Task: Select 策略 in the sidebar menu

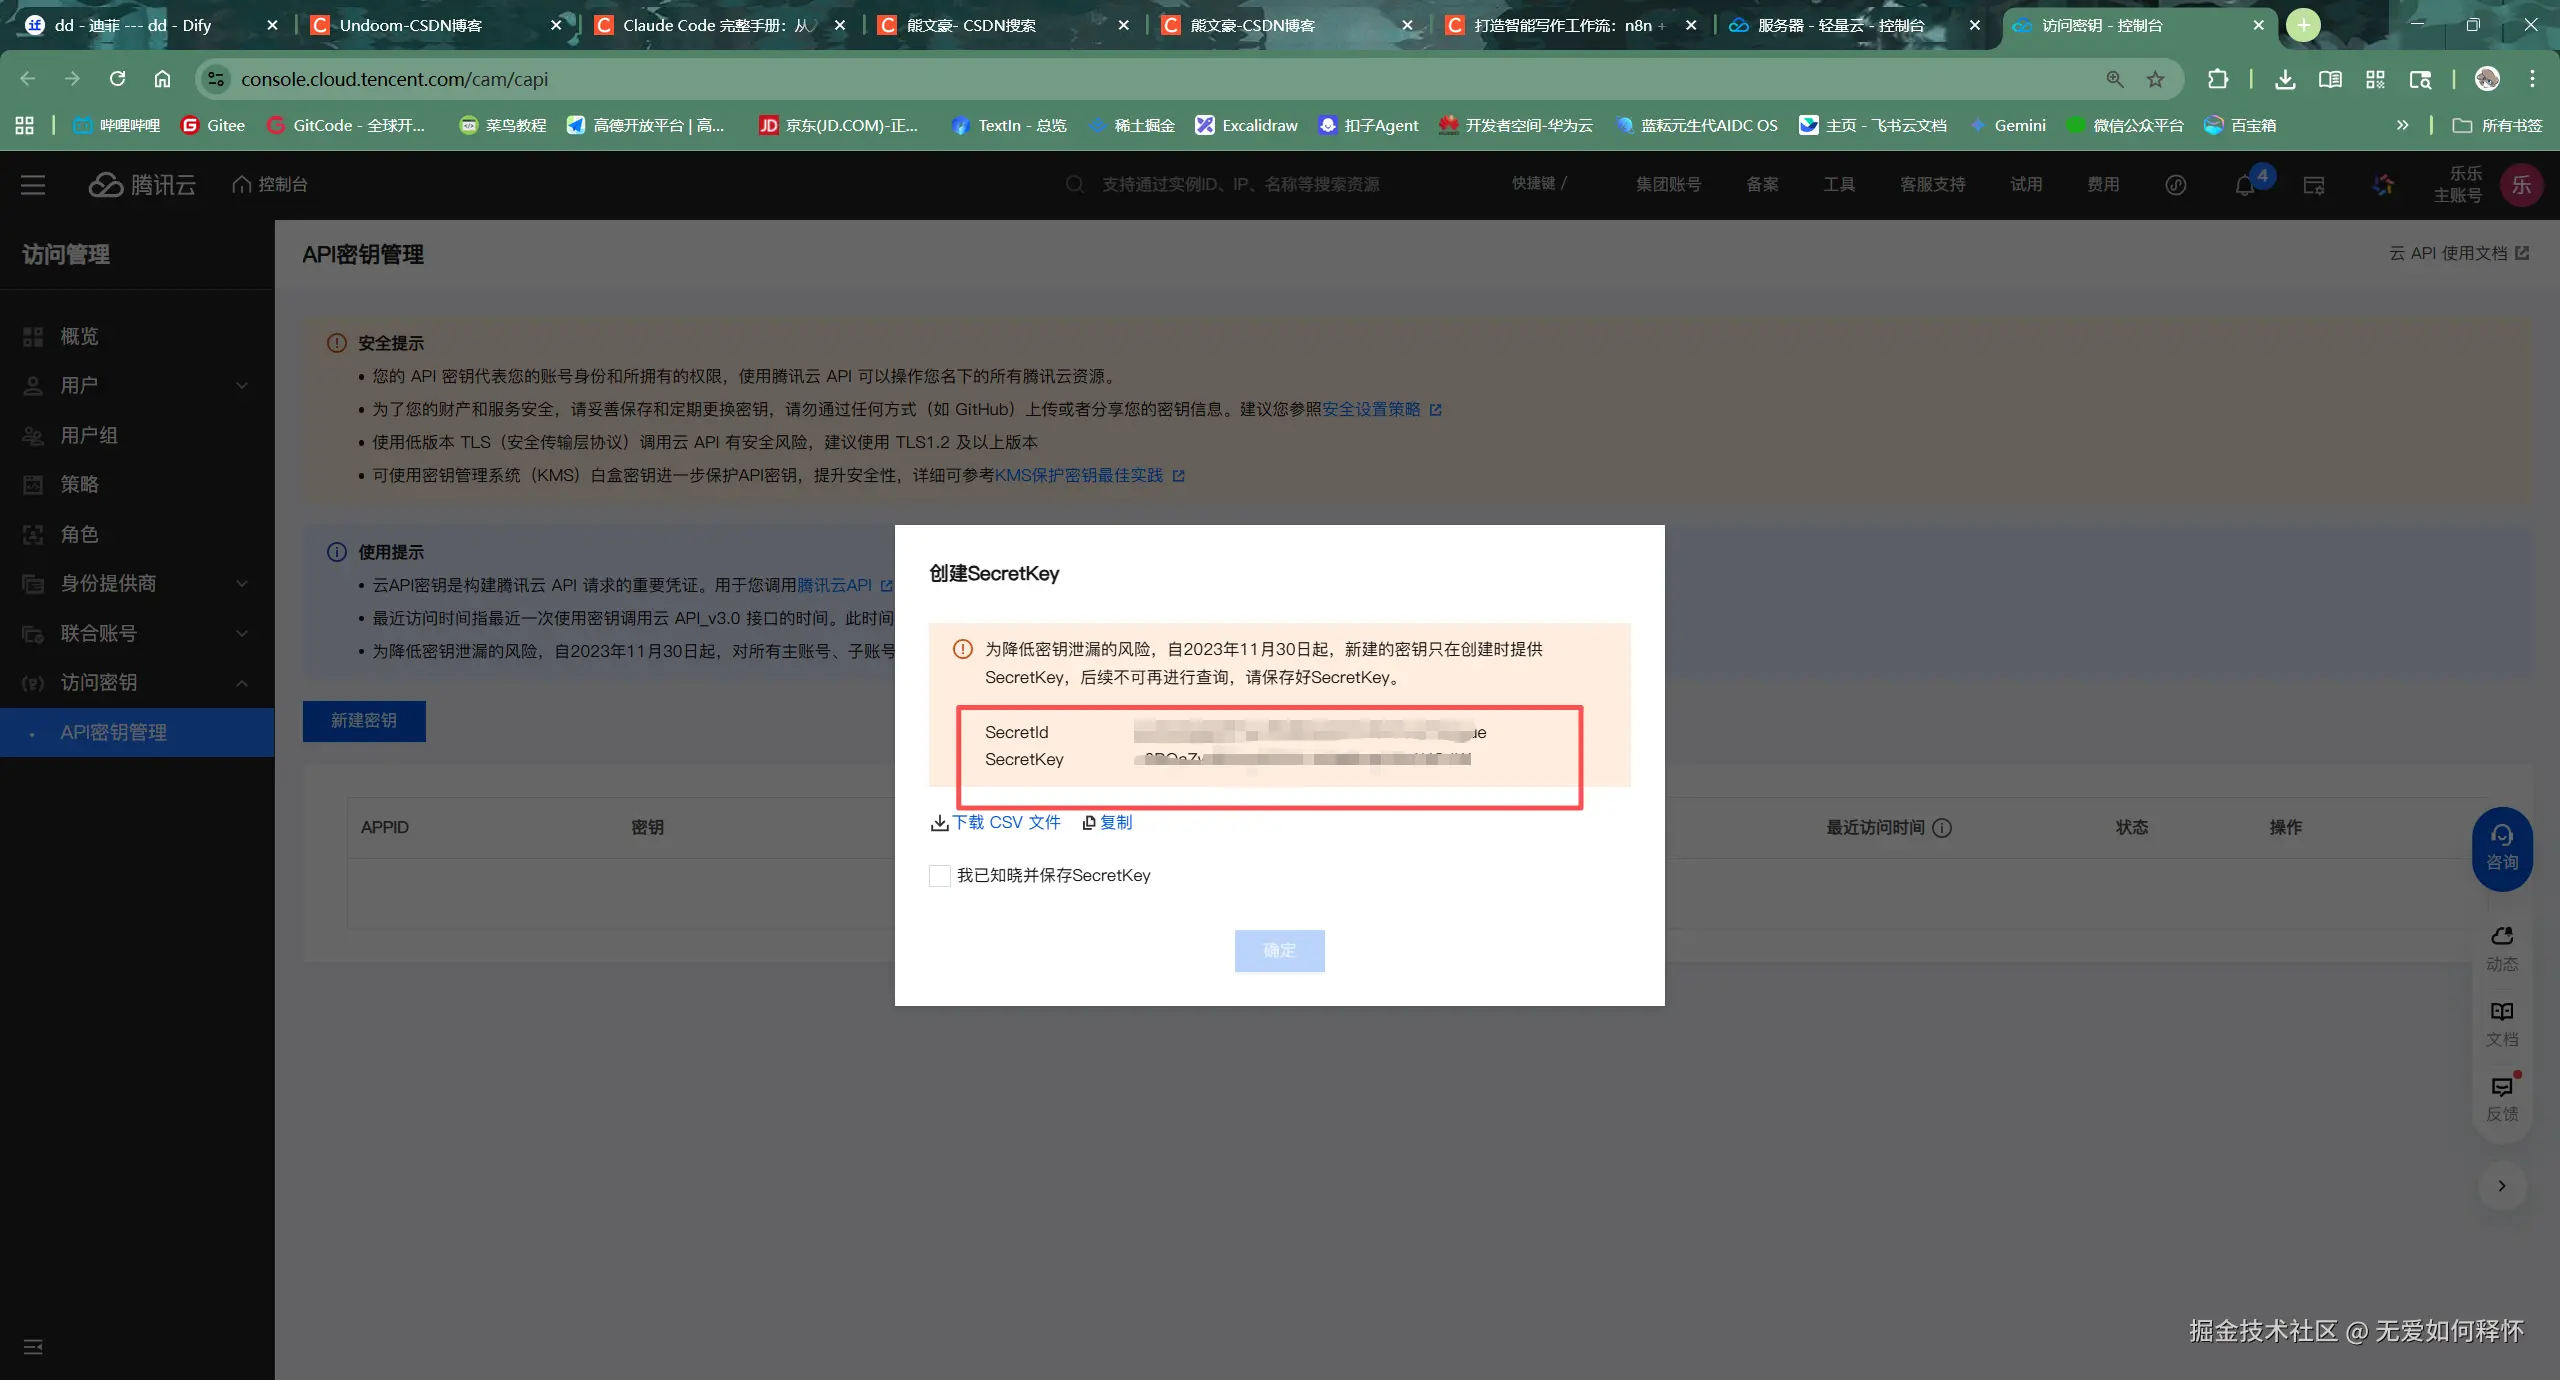Action: pyautogui.click(x=80, y=485)
